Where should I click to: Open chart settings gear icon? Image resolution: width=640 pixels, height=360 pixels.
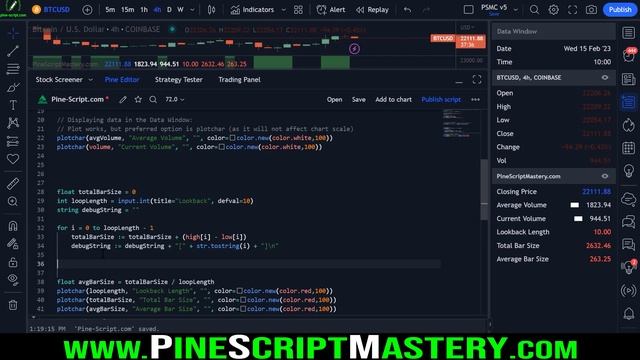point(553,10)
